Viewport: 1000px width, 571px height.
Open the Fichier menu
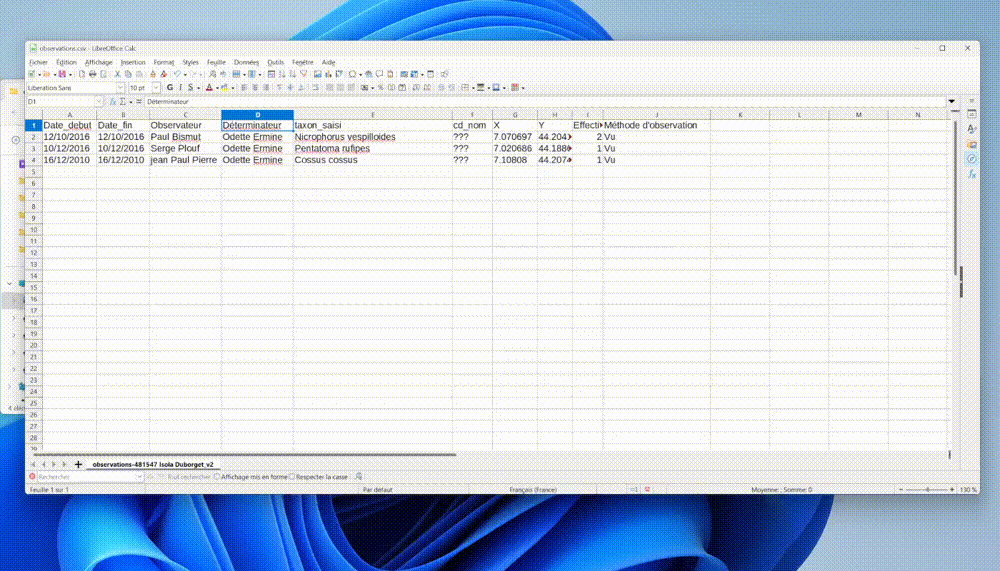pos(38,63)
